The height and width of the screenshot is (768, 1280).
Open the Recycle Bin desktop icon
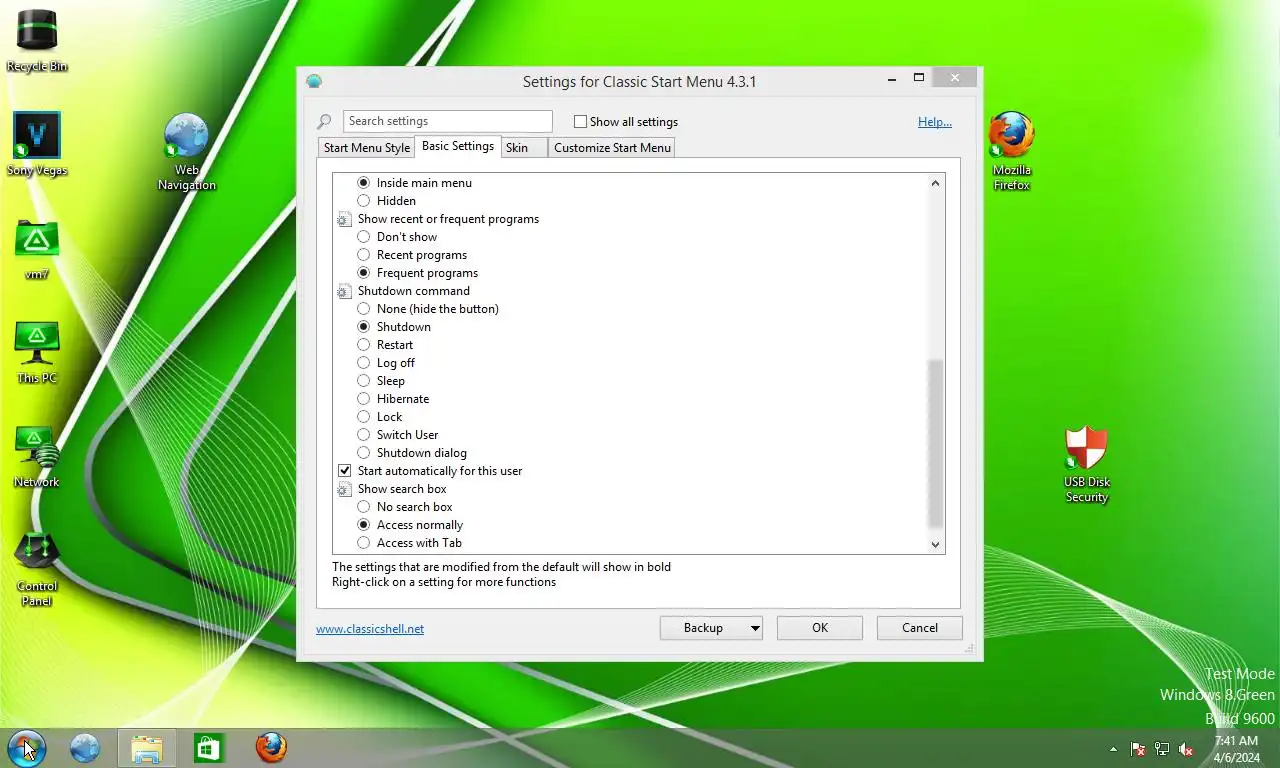[x=37, y=40]
